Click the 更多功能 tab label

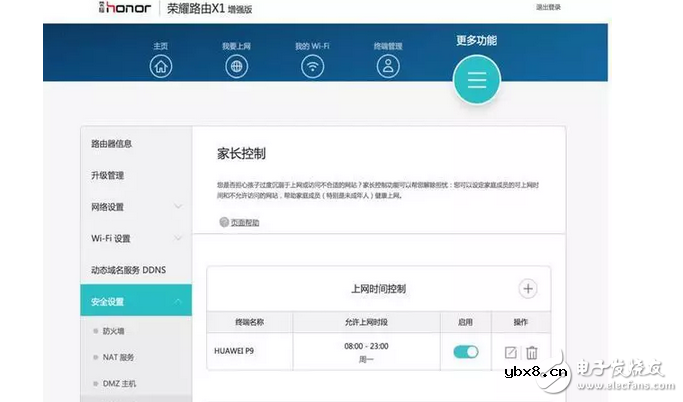coord(477,41)
